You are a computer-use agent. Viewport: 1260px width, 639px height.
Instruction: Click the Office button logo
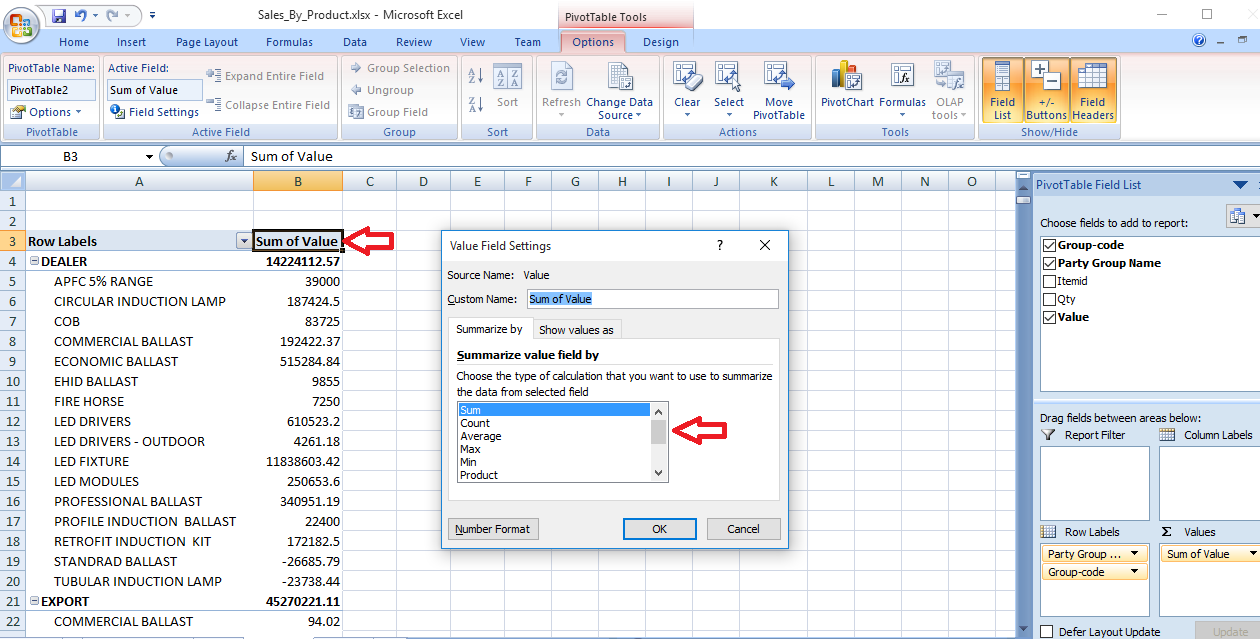[22, 24]
